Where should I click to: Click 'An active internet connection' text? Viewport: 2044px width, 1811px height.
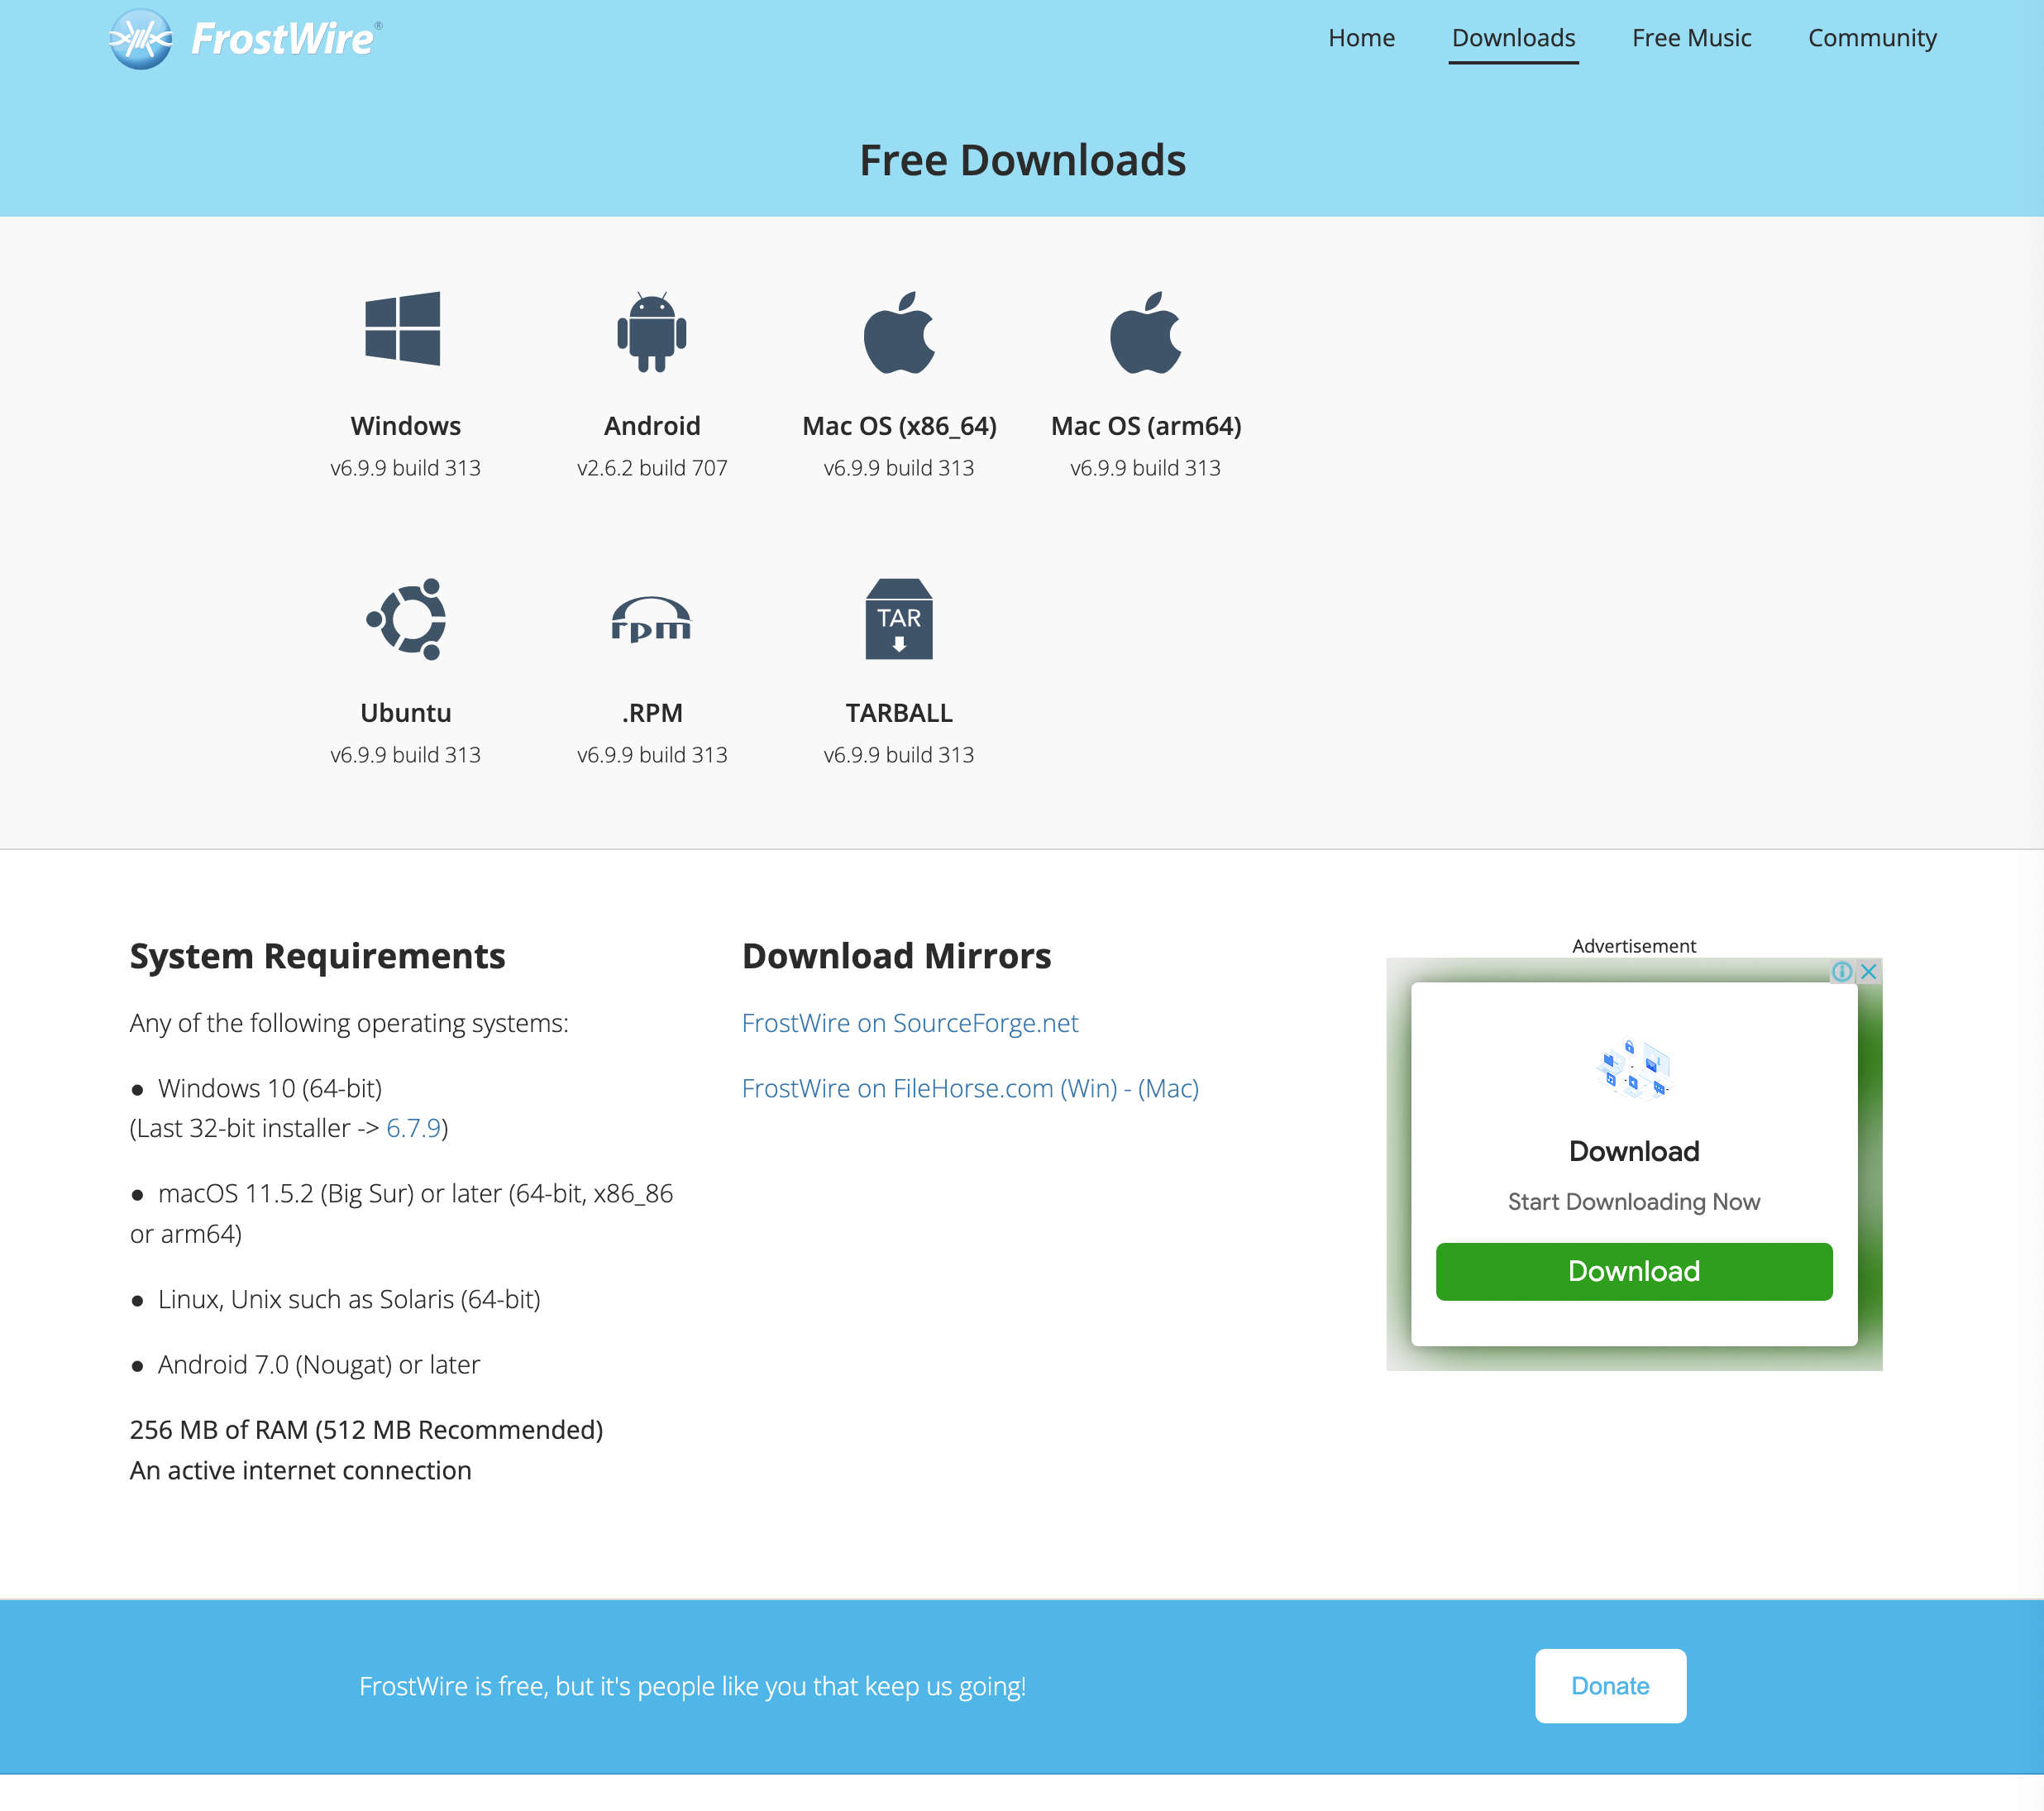click(300, 1471)
